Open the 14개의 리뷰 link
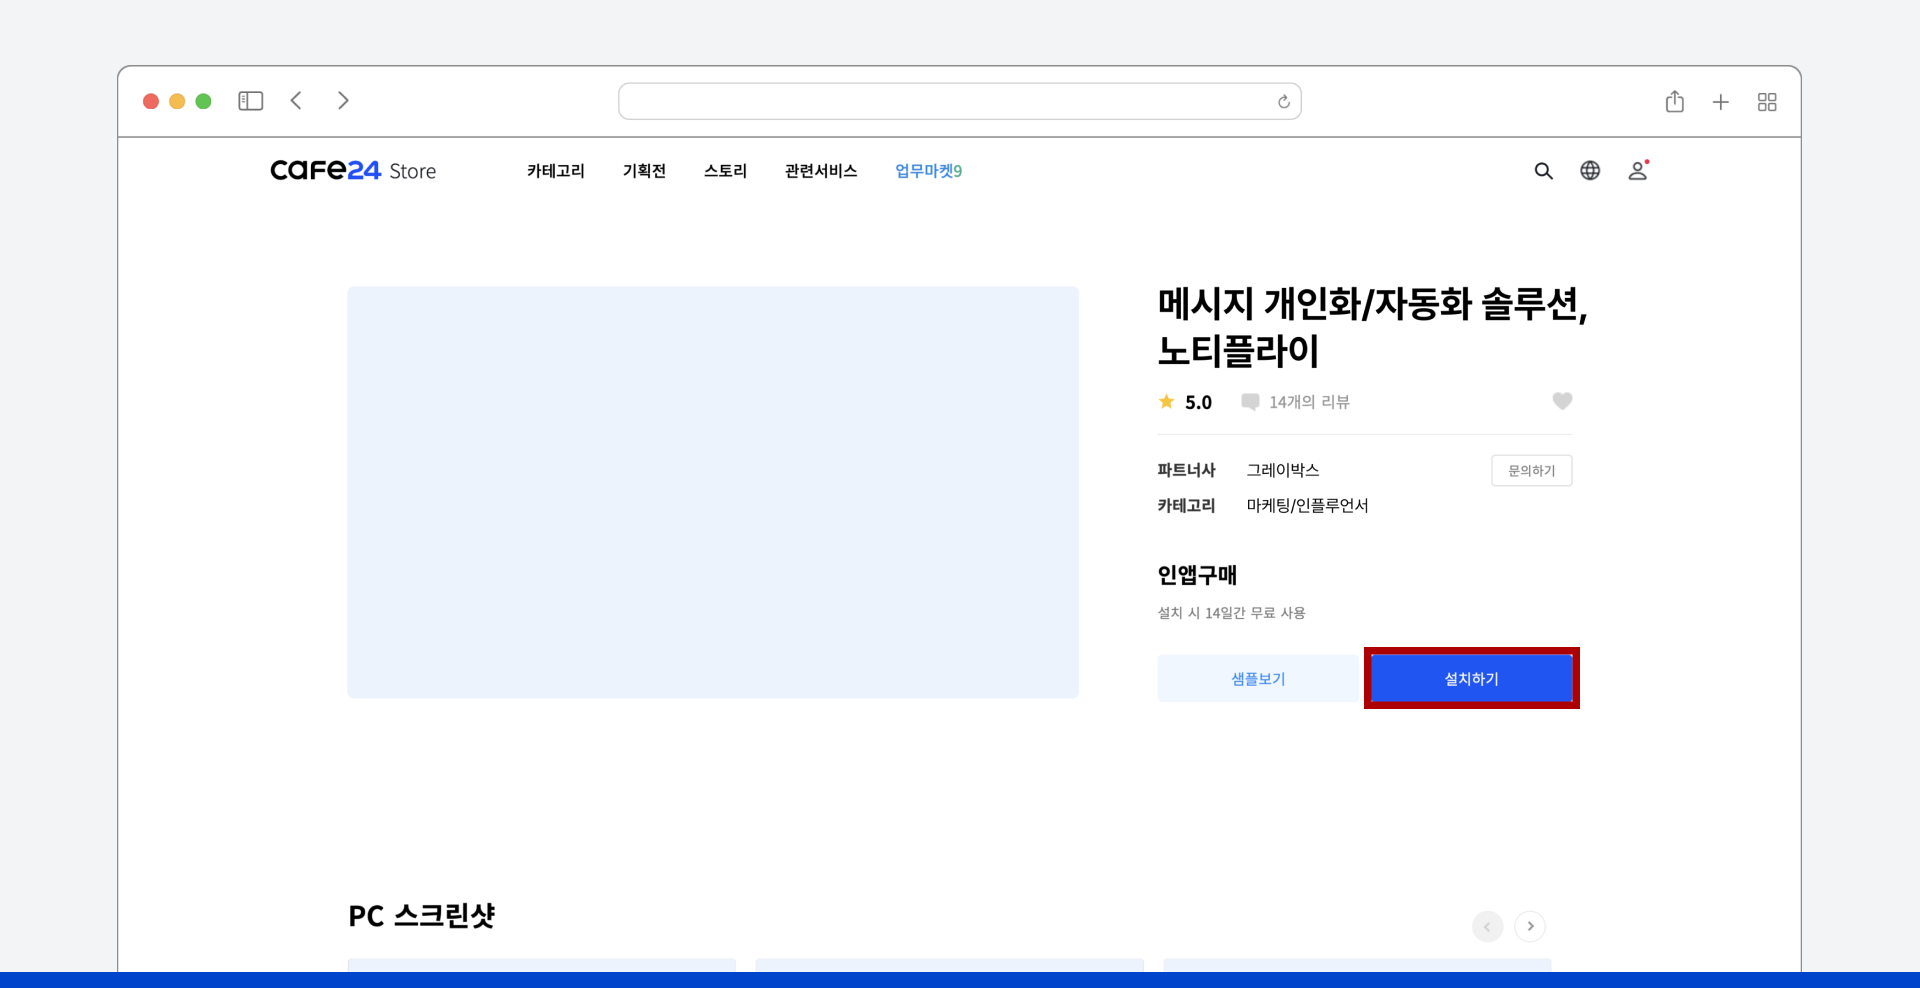The height and width of the screenshot is (988, 1920). coord(1309,402)
